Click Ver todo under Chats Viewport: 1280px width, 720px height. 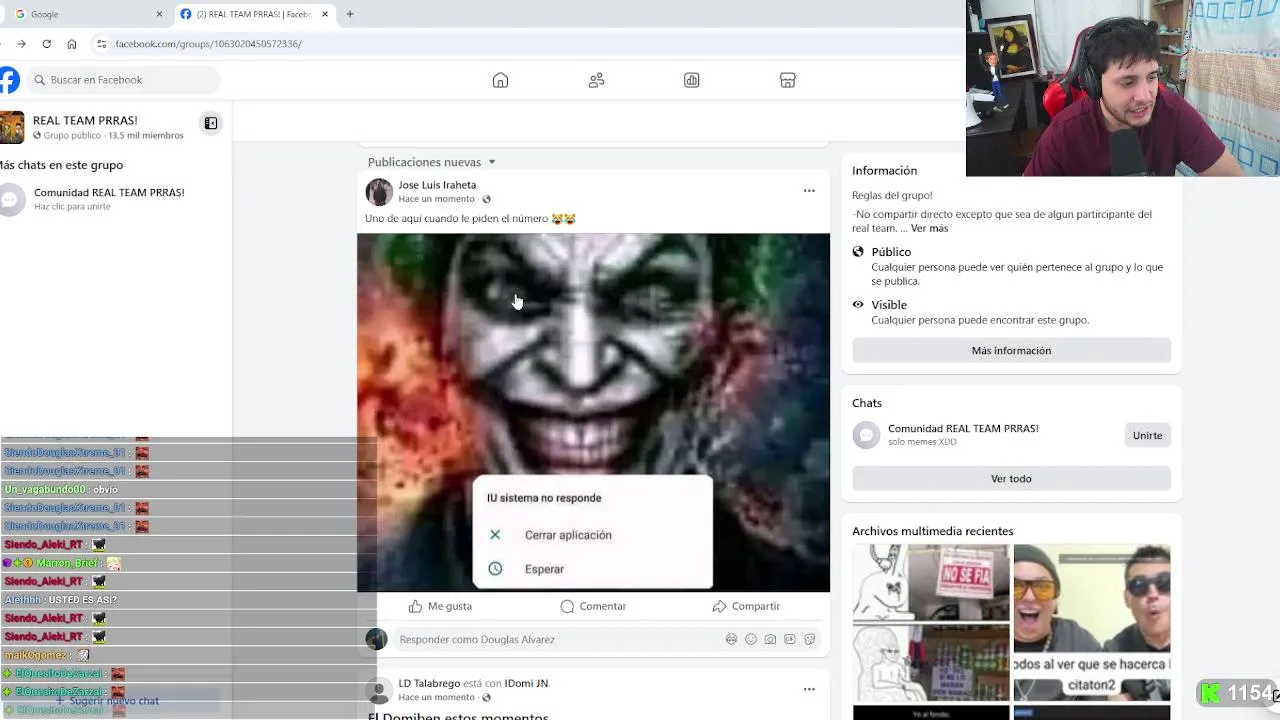pyautogui.click(x=1011, y=478)
